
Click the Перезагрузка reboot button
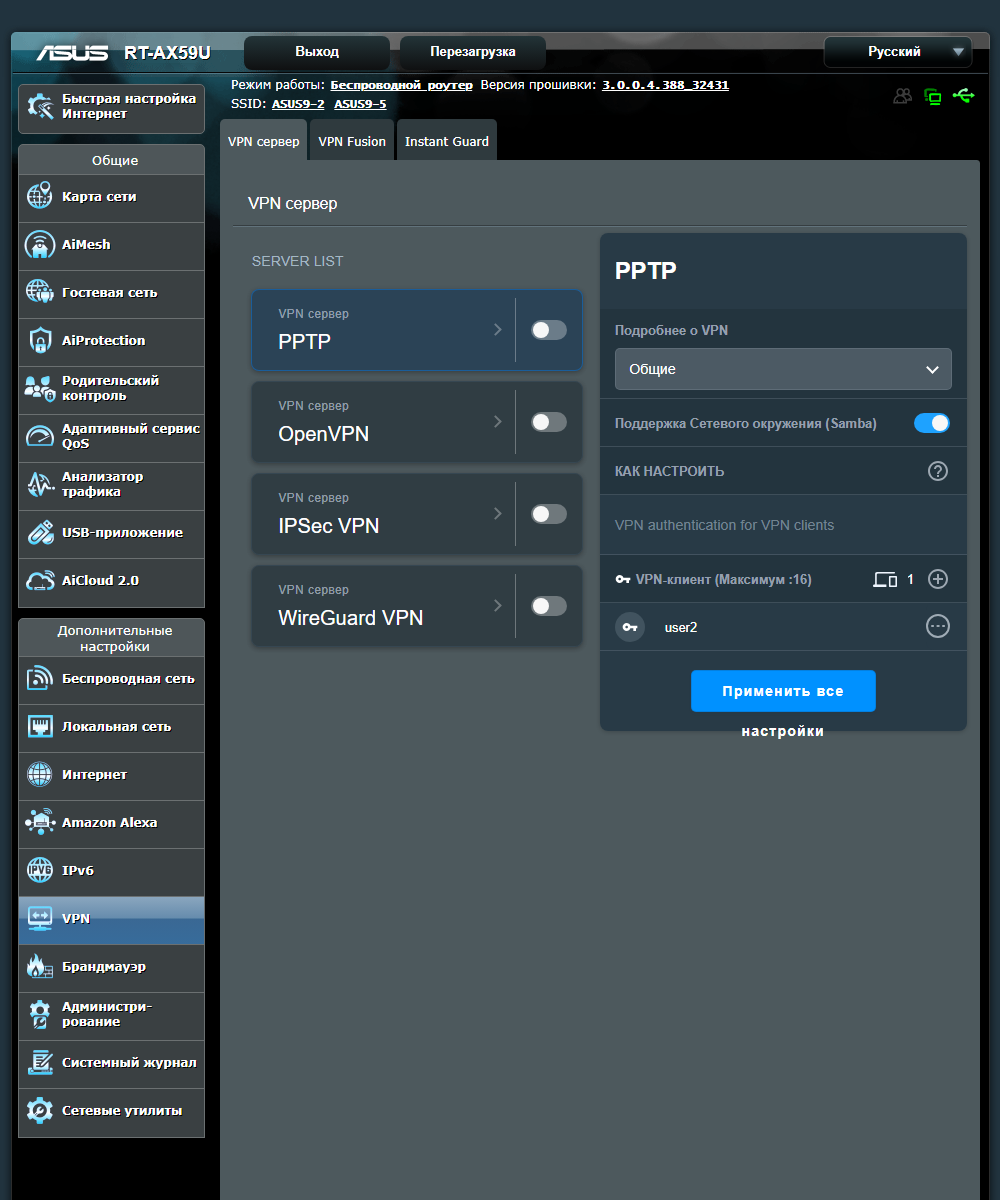click(473, 52)
